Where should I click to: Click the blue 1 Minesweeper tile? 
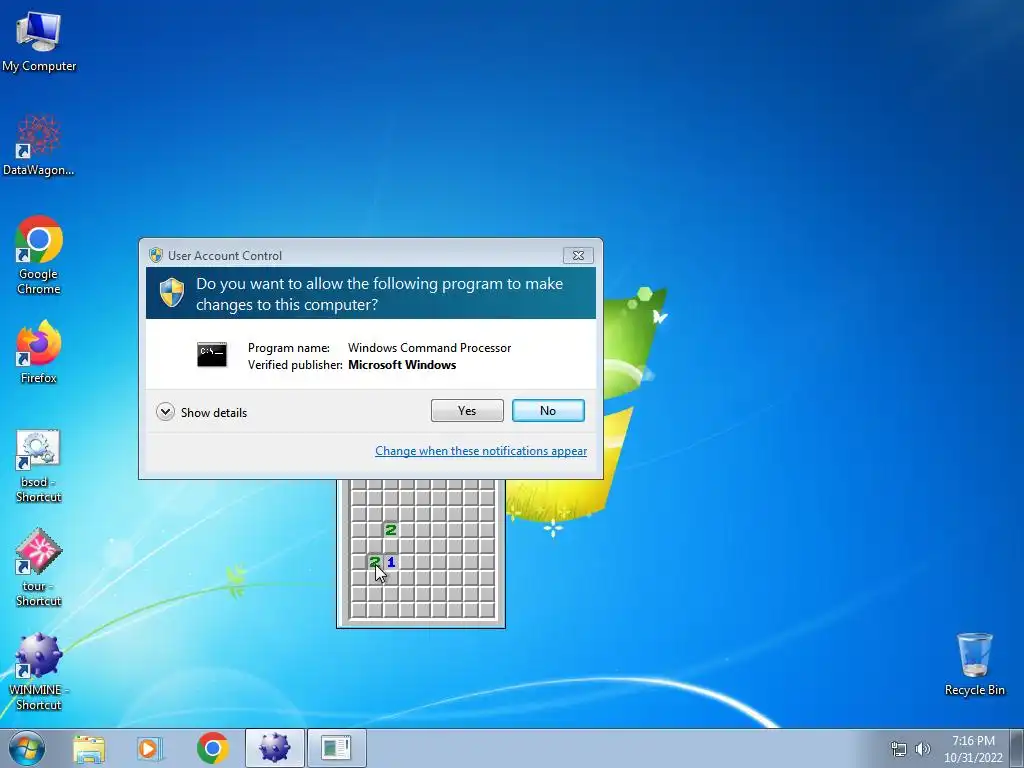click(x=391, y=562)
